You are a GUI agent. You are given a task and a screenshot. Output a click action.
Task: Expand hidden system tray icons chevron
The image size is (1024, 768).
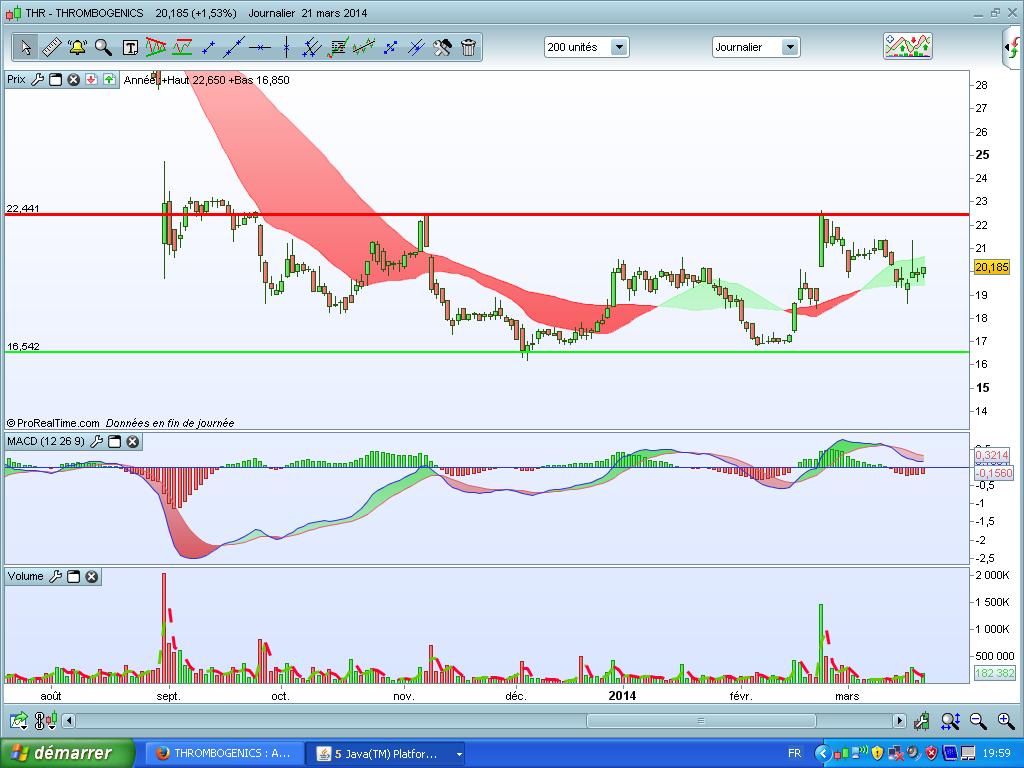coord(823,754)
